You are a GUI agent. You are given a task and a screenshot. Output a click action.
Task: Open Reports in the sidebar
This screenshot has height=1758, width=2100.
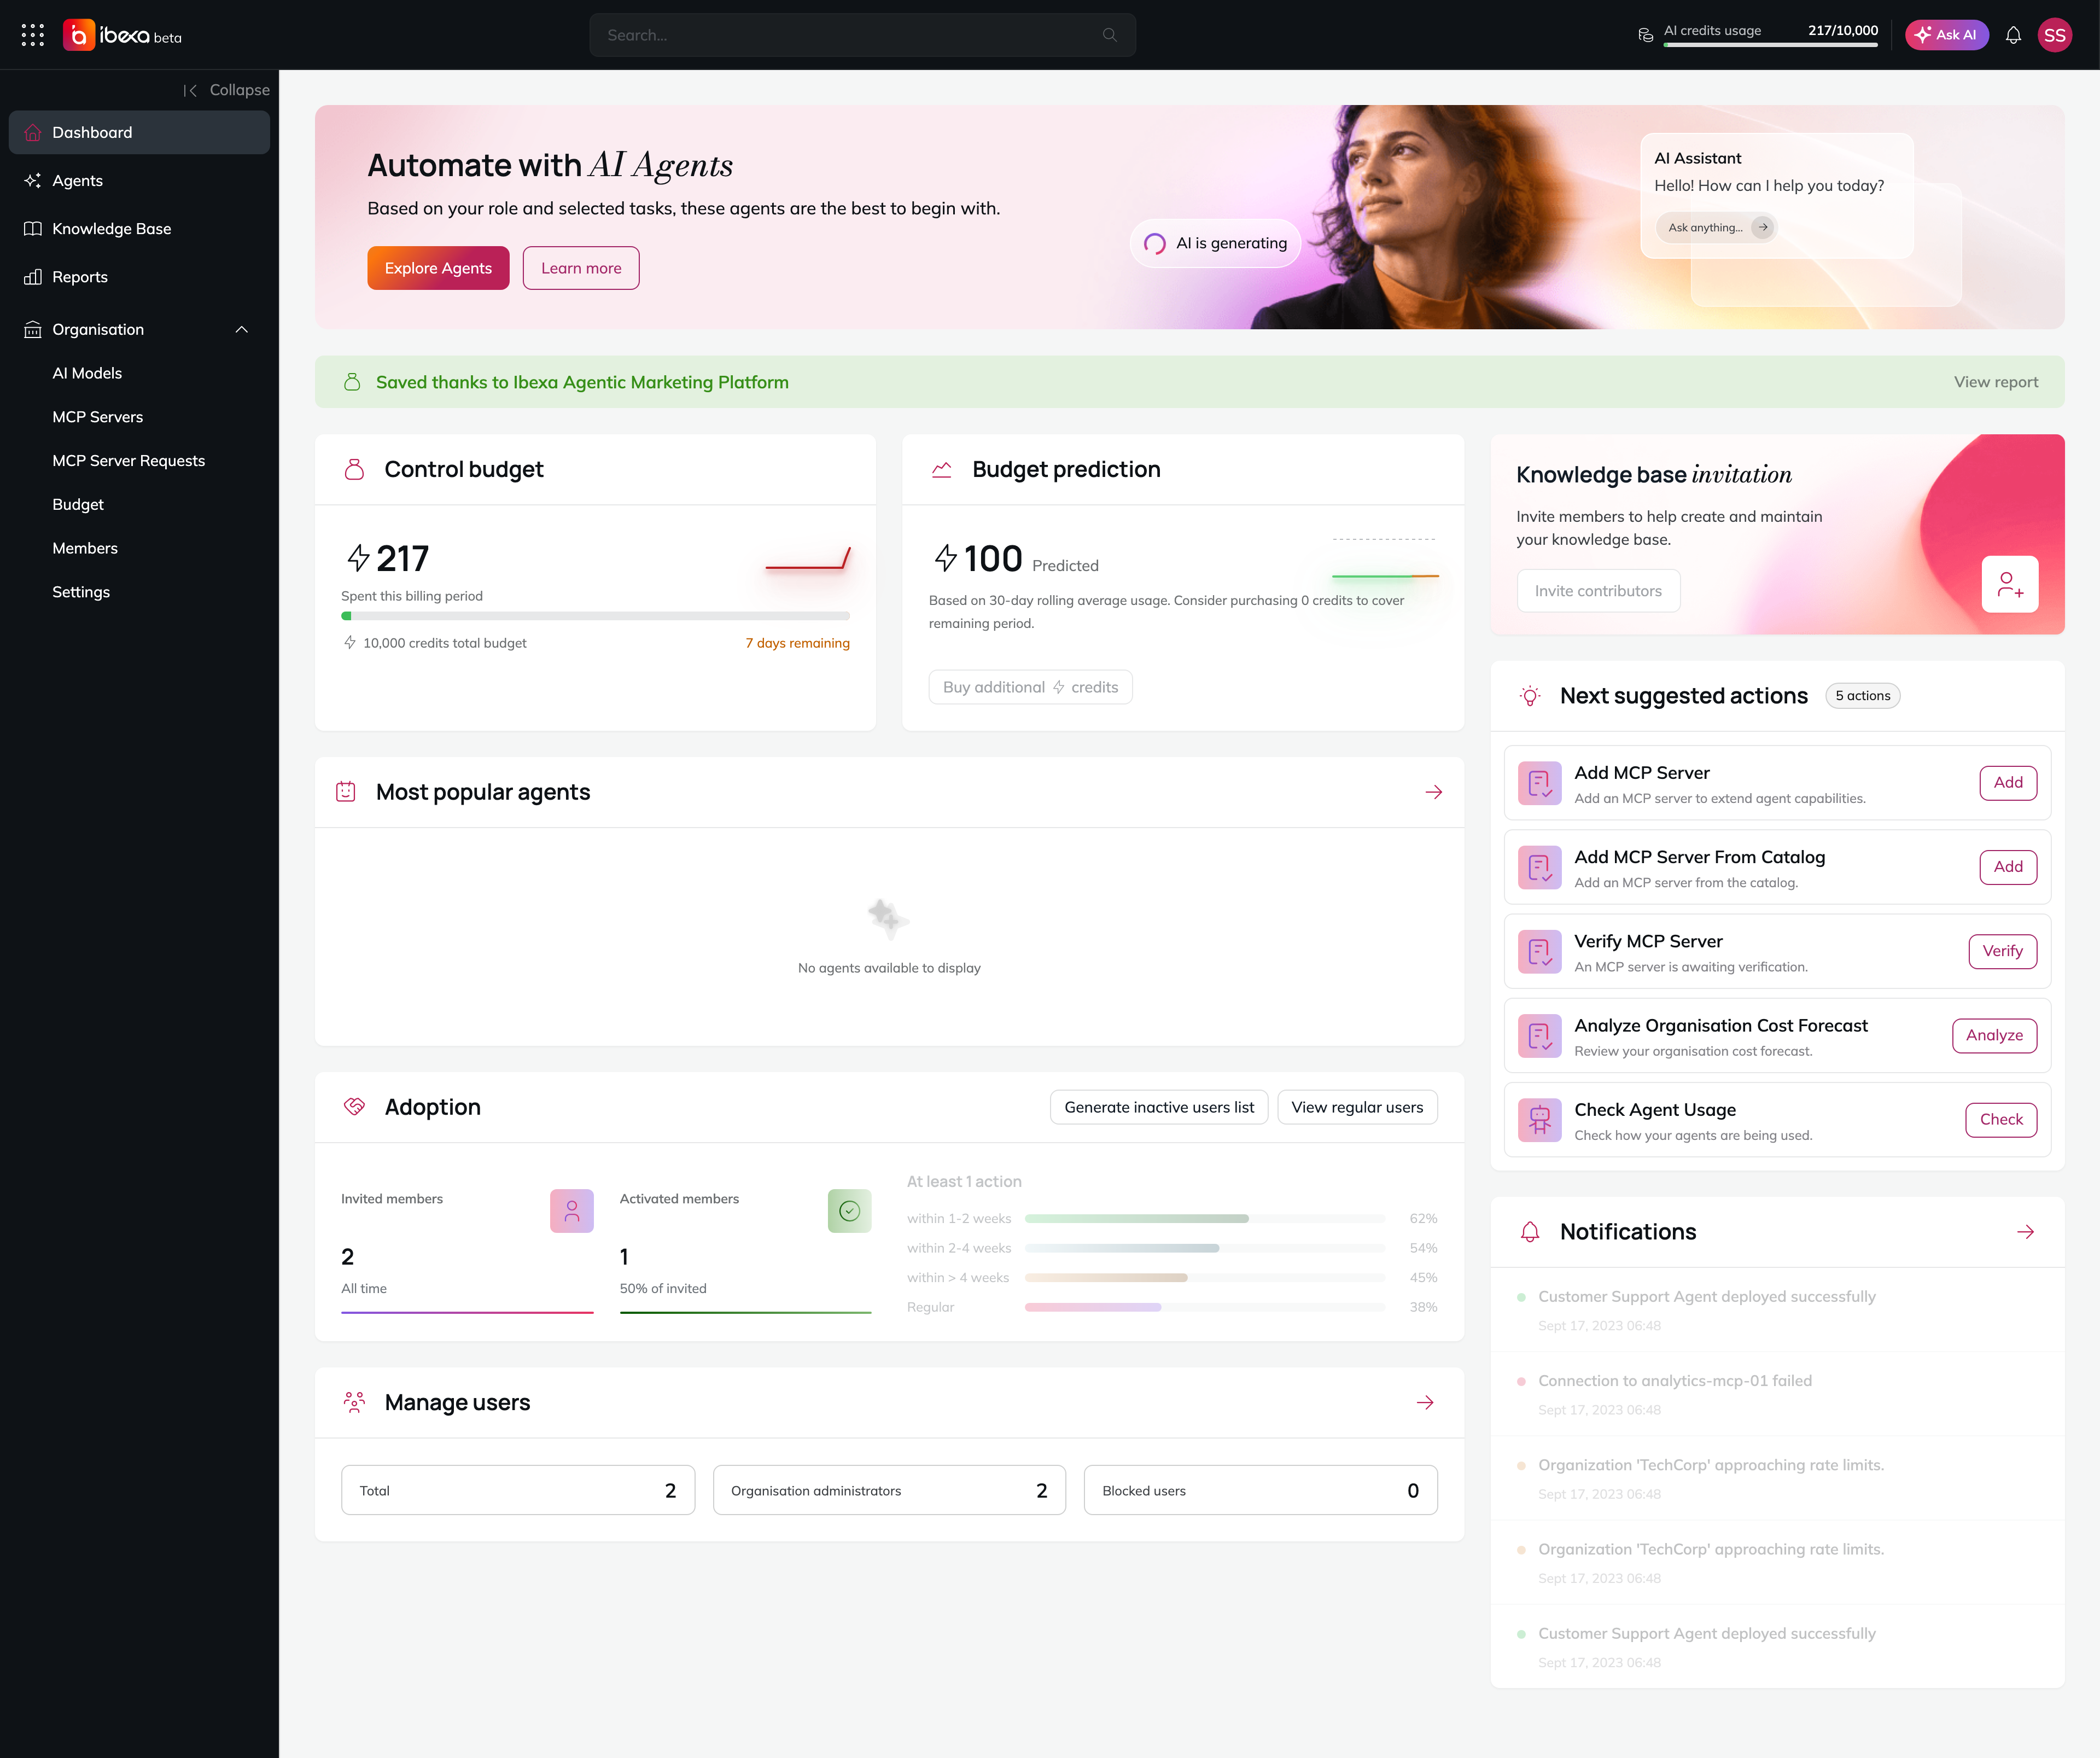(x=139, y=277)
